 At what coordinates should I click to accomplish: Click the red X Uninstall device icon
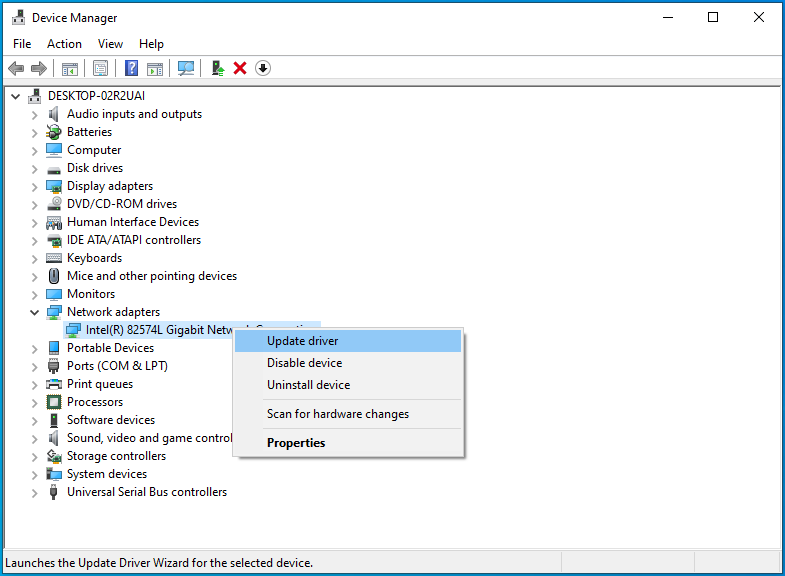pos(240,68)
